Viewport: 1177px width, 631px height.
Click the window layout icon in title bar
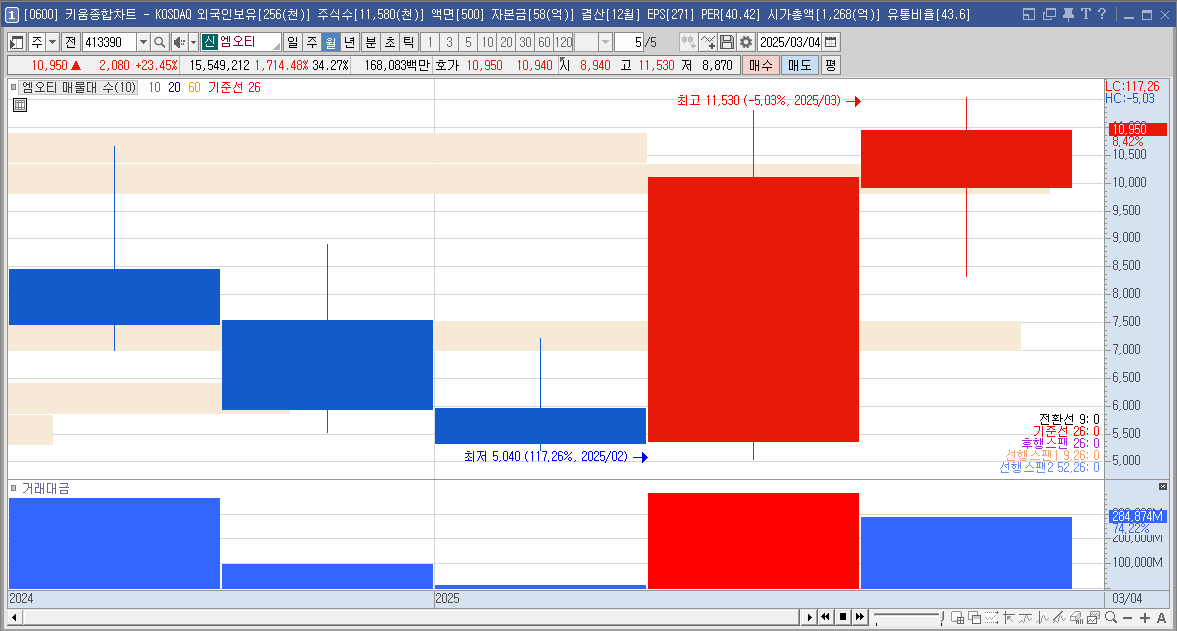pyautogui.click(x=1029, y=14)
